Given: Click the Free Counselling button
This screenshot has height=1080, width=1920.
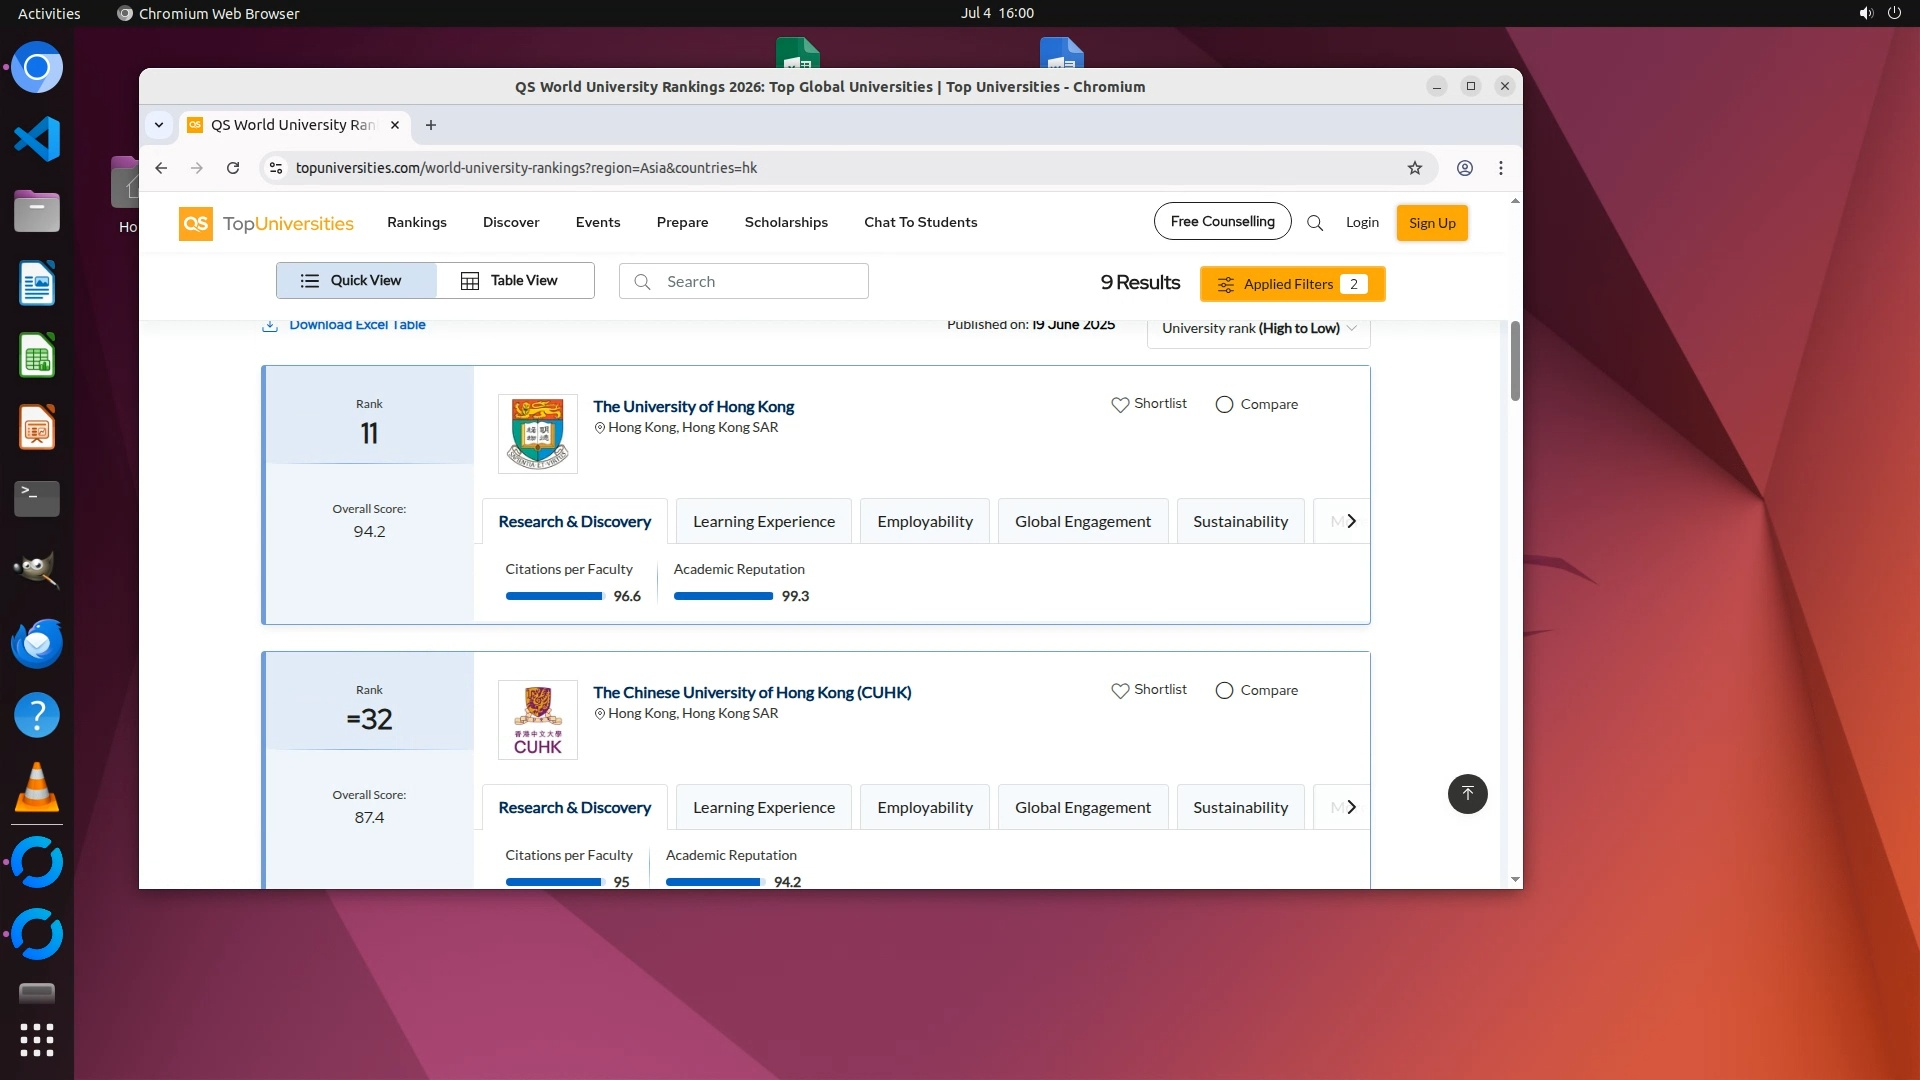Looking at the screenshot, I should 1222,221.
